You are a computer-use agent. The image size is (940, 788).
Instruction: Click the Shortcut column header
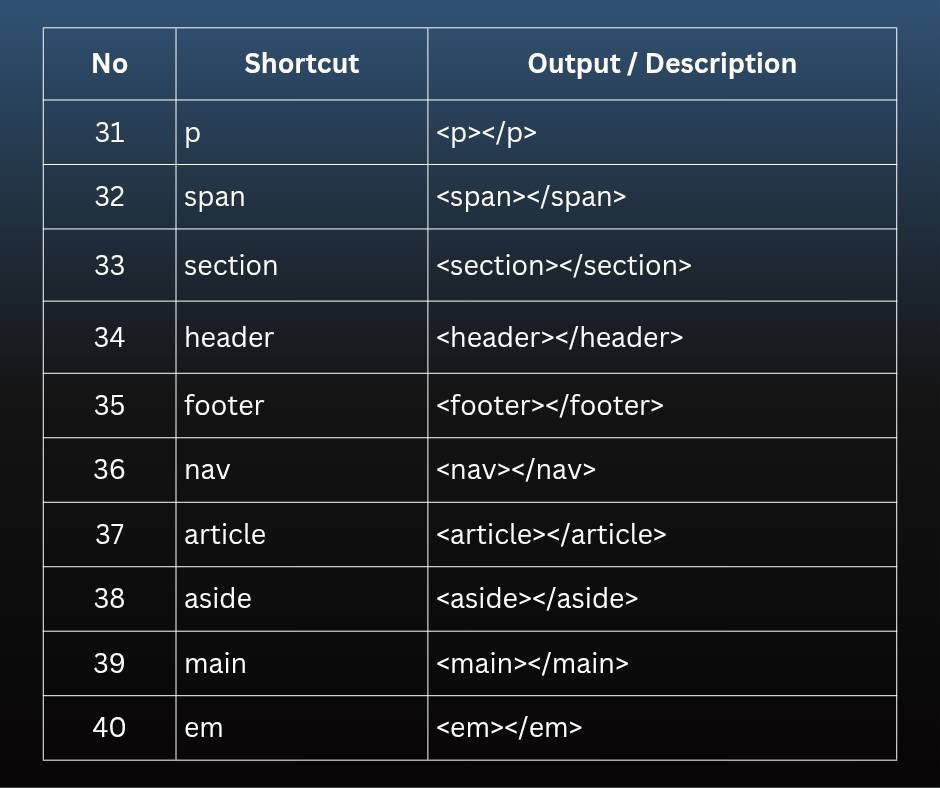click(x=302, y=64)
